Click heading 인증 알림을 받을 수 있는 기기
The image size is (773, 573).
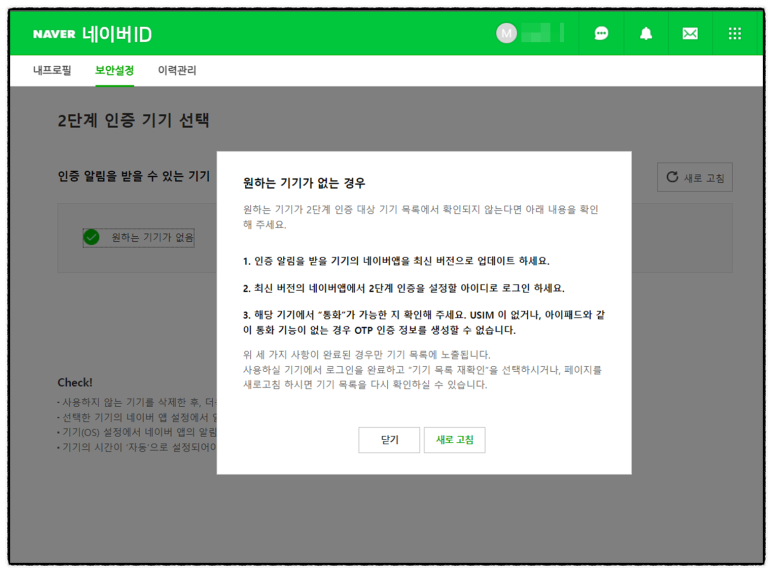[134, 176]
